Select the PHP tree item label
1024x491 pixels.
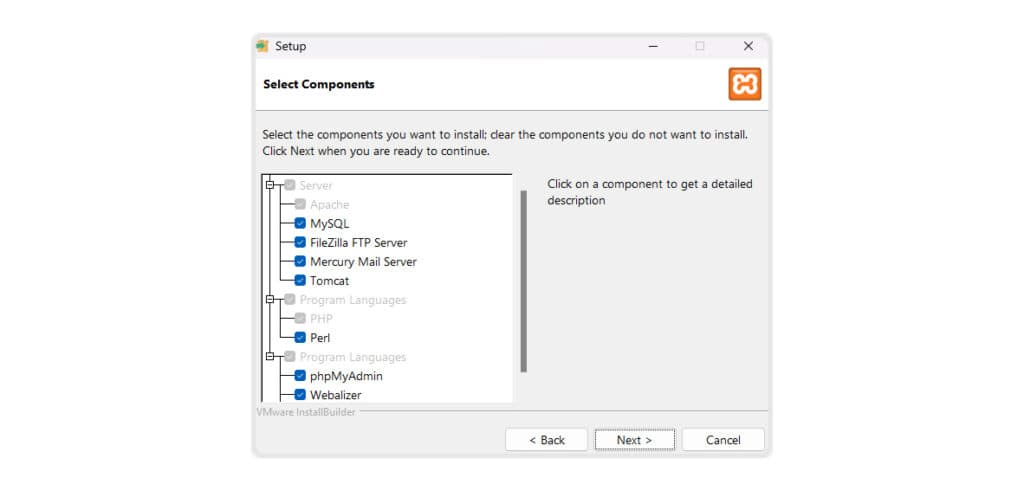coord(321,319)
